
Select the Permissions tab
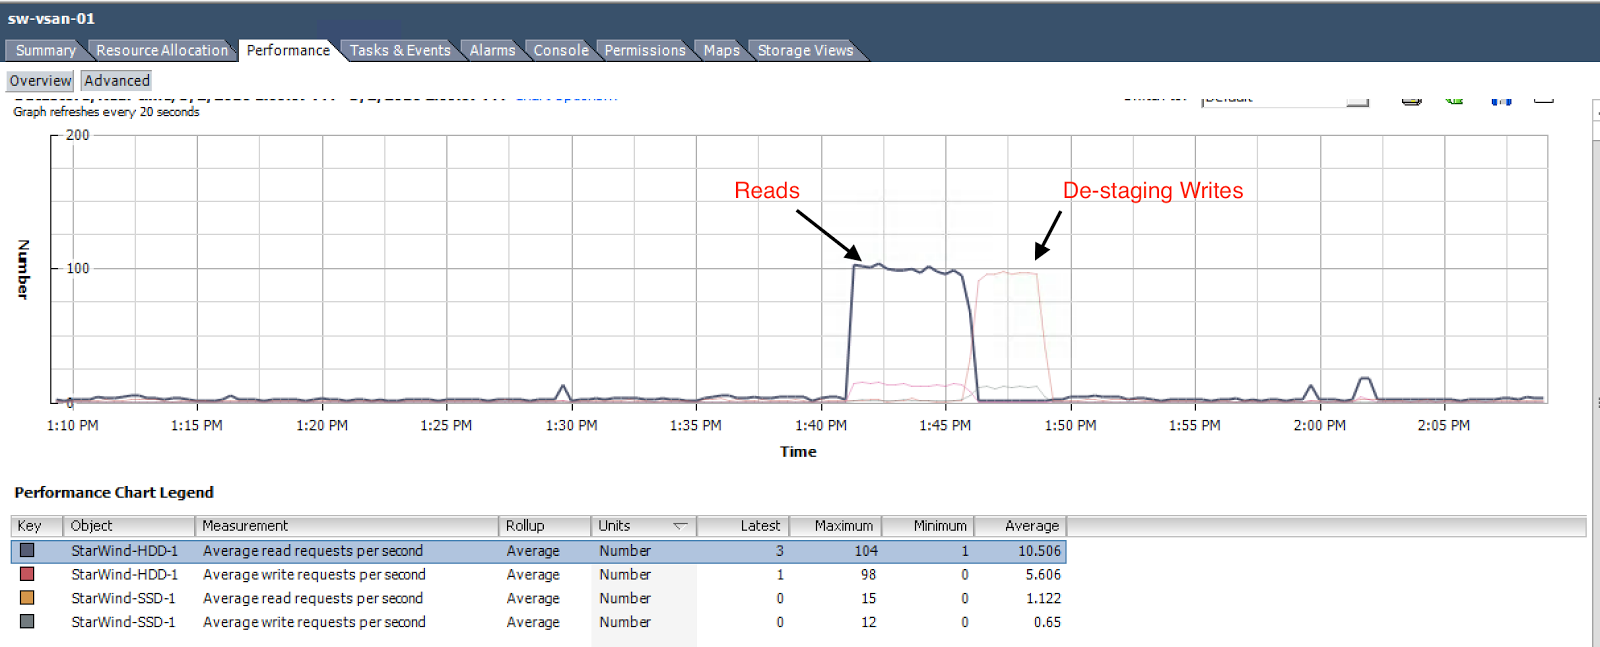click(645, 50)
